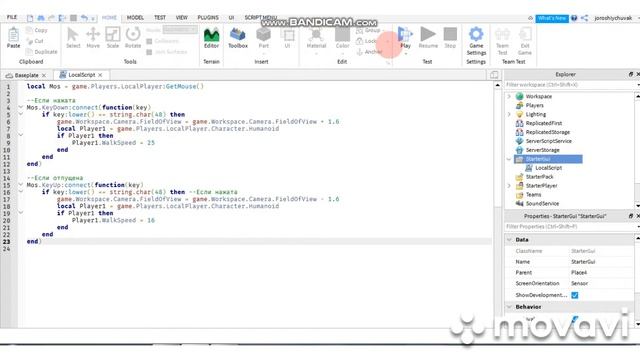
Task: Choose the Move tool
Action: click(93, 38)
